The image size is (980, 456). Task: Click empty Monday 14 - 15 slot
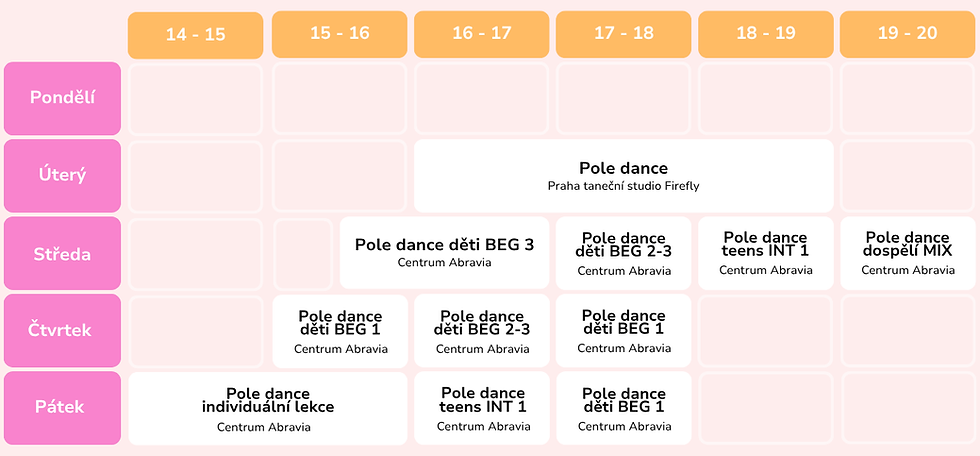click(x=196, y=99)
